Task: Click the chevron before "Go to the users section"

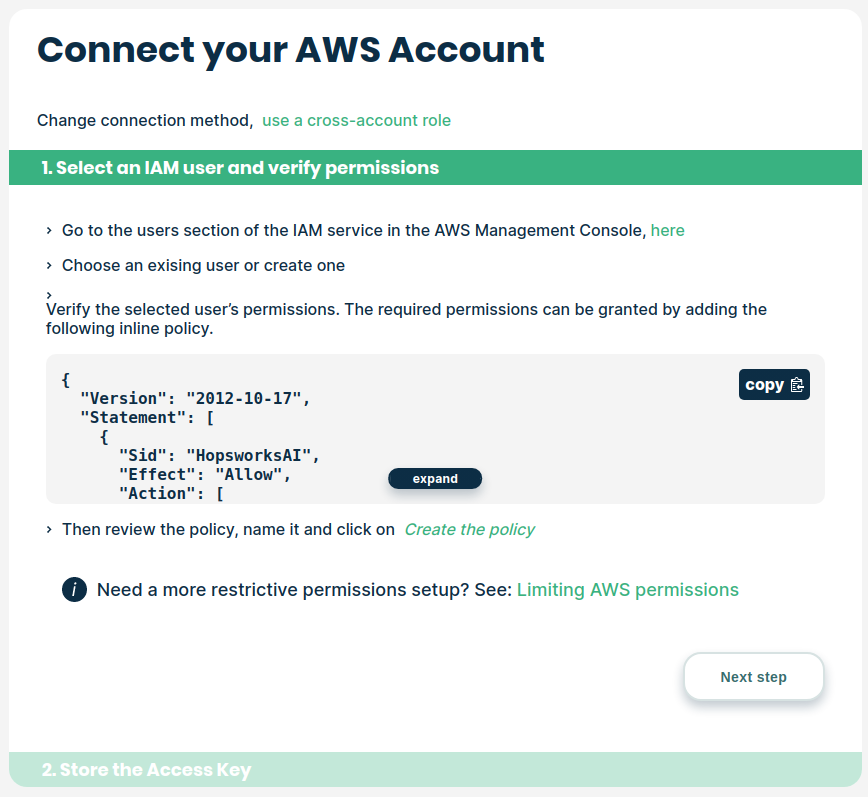Action: (x=49, y=231)
